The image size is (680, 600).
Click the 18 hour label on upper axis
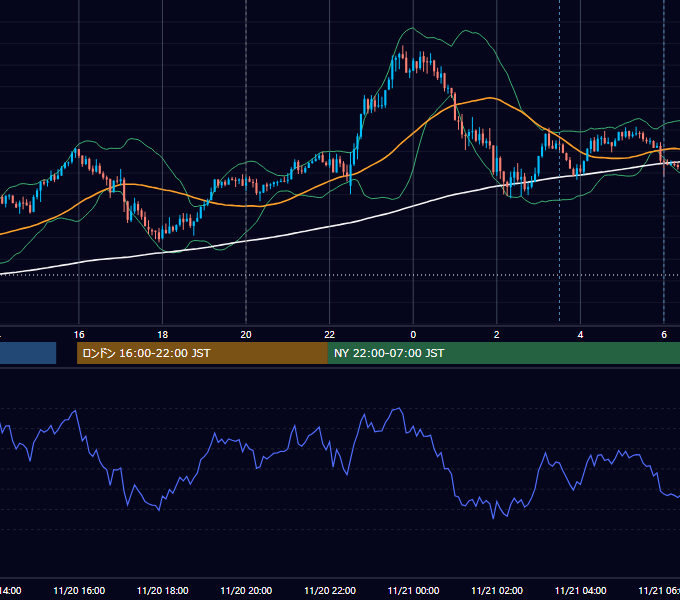click(163, 335)
